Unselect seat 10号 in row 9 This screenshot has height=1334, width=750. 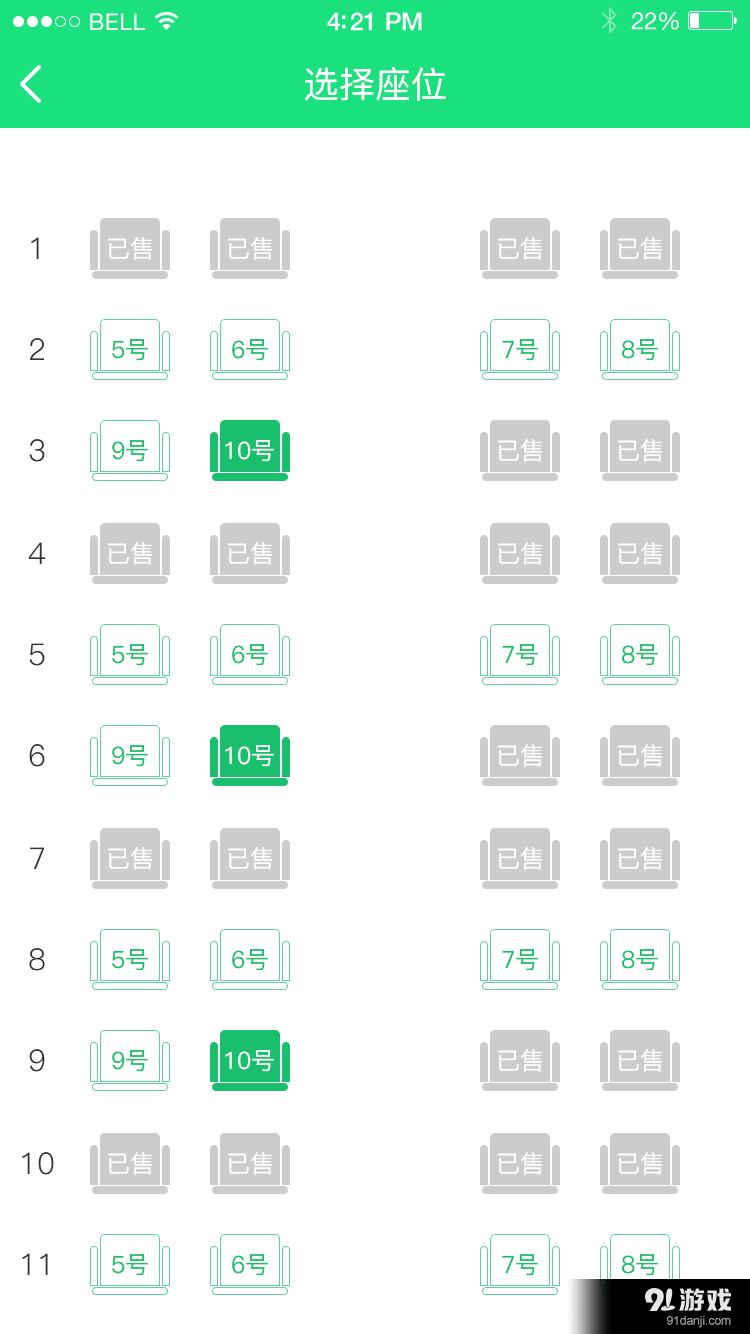250,1060
